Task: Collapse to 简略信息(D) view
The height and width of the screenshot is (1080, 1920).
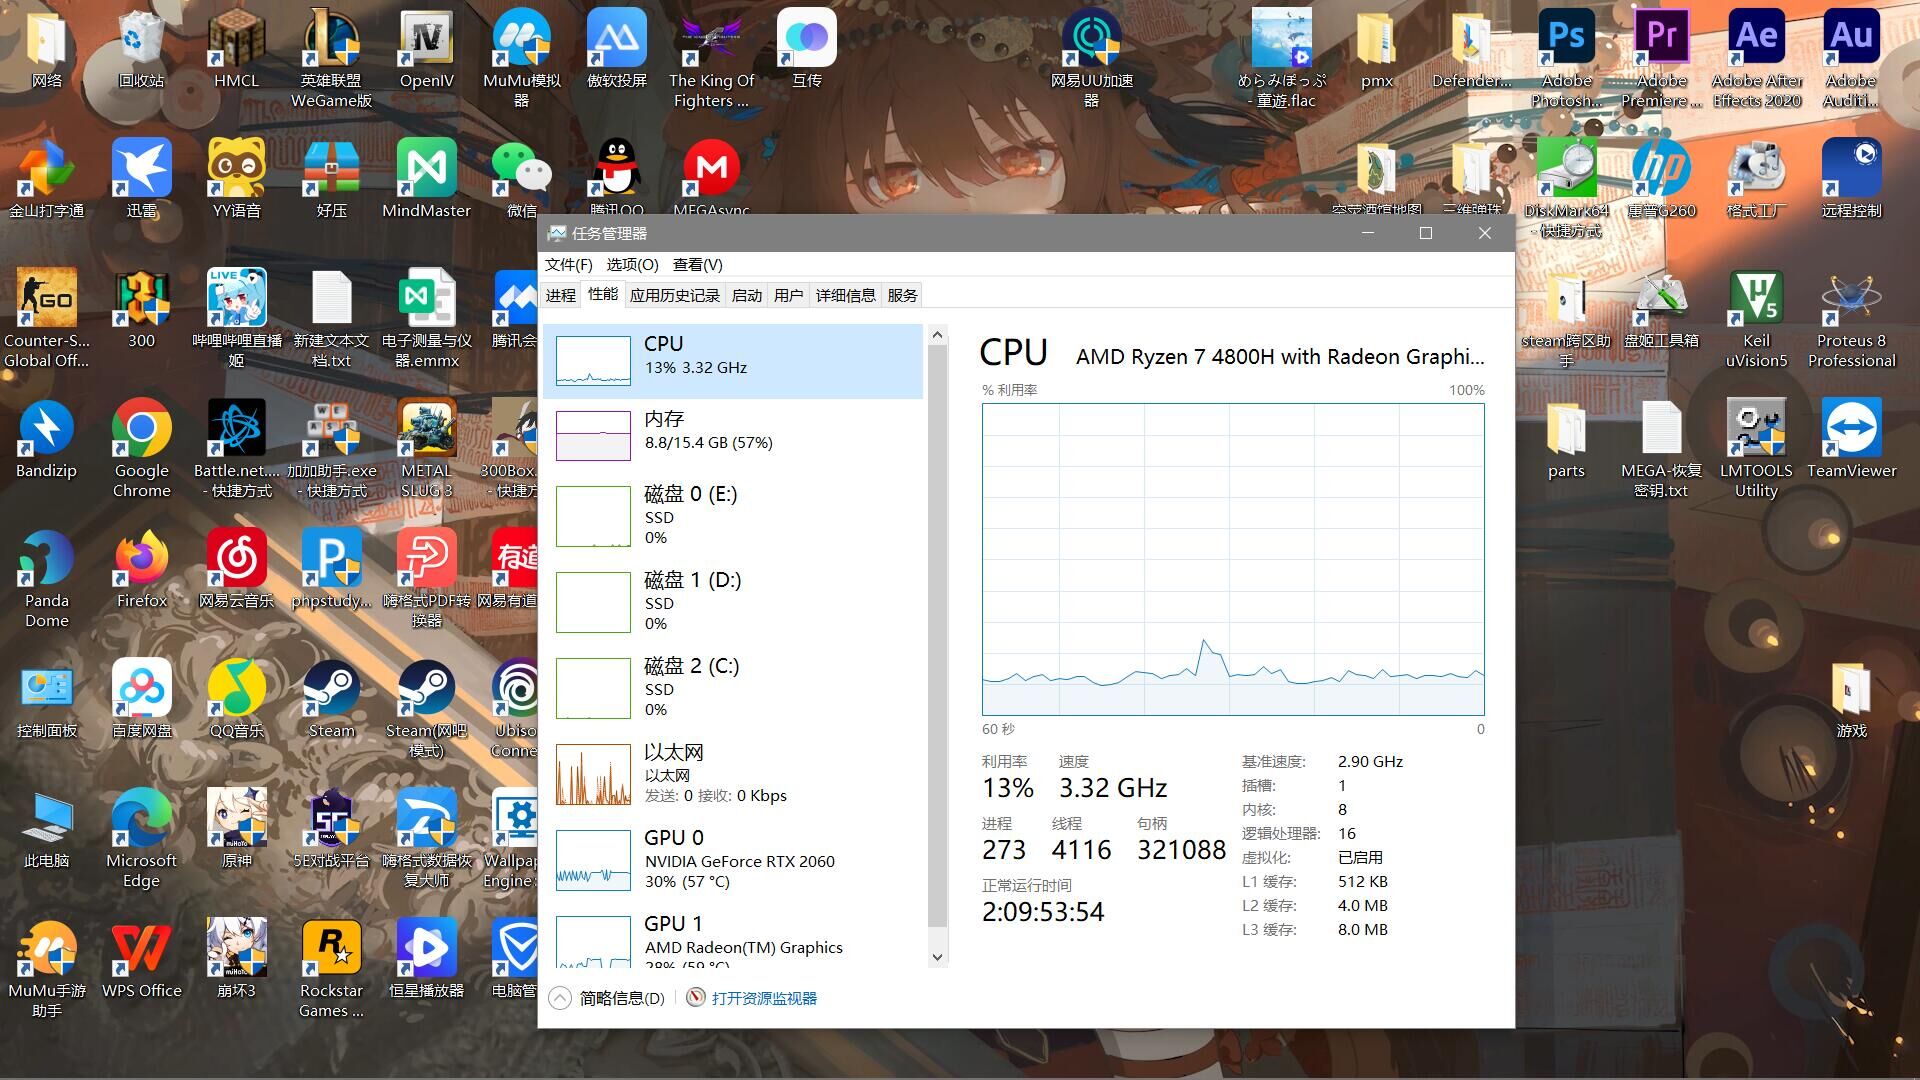Action: point(607,998)
